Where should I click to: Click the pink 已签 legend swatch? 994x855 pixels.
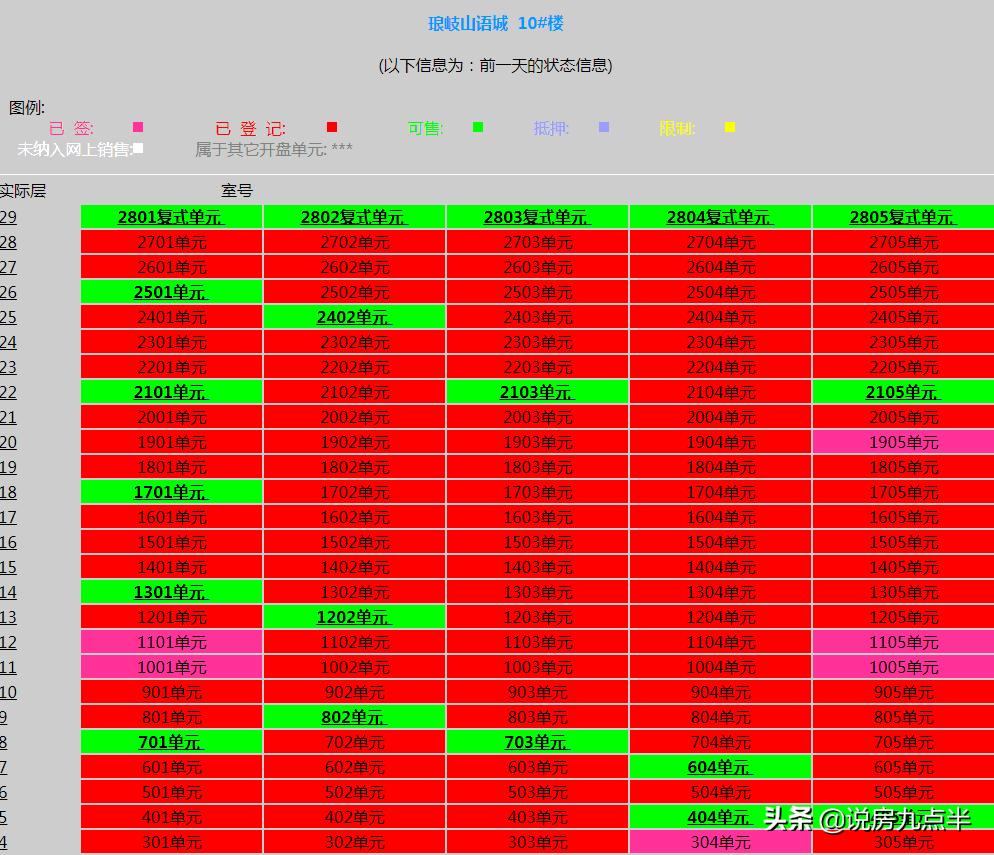[138, 127]
